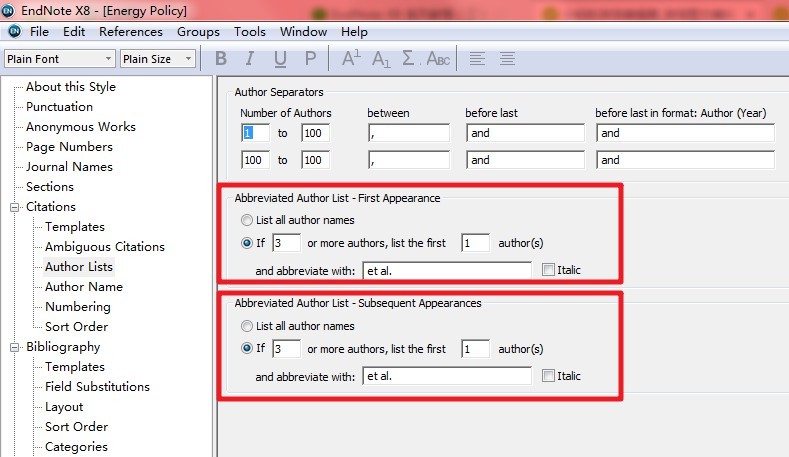Click the EndNote title bar app icon

click(x=8, y=10)
